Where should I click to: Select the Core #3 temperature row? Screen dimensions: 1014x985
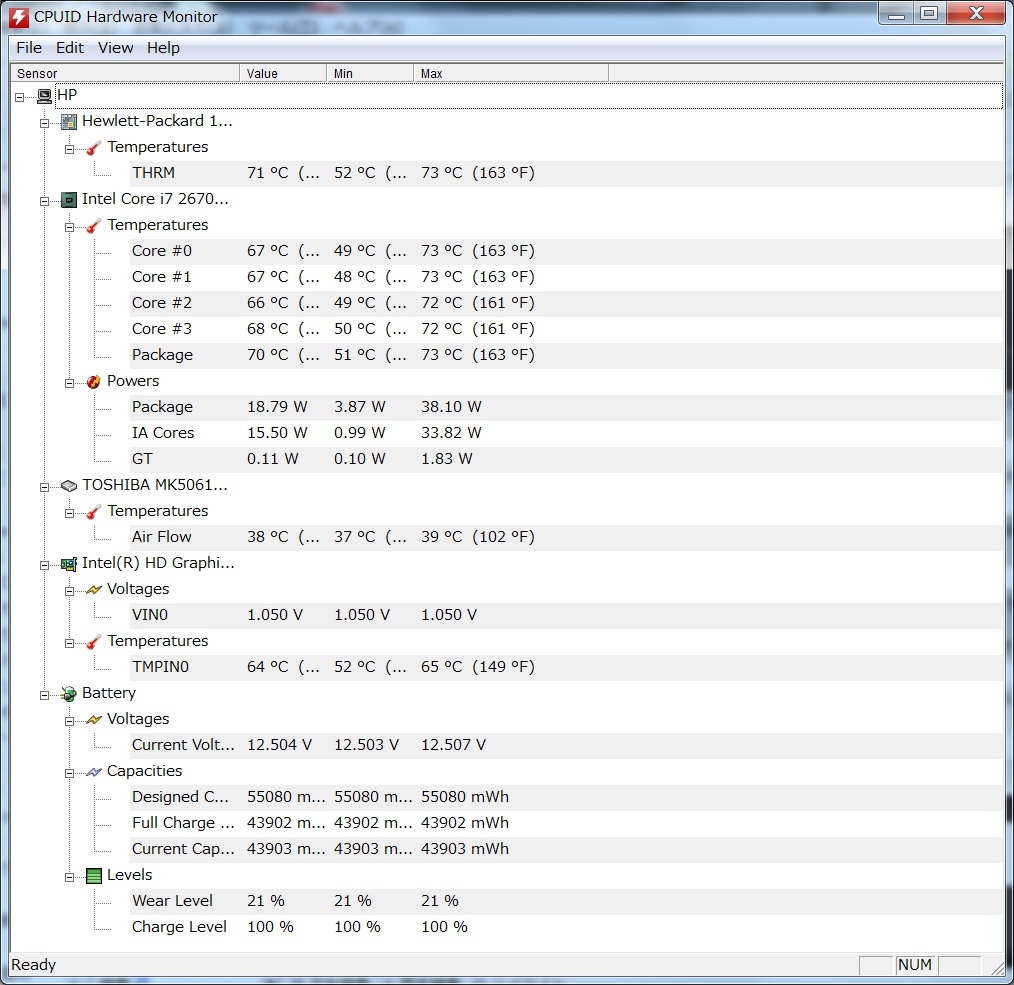point(162,329)
